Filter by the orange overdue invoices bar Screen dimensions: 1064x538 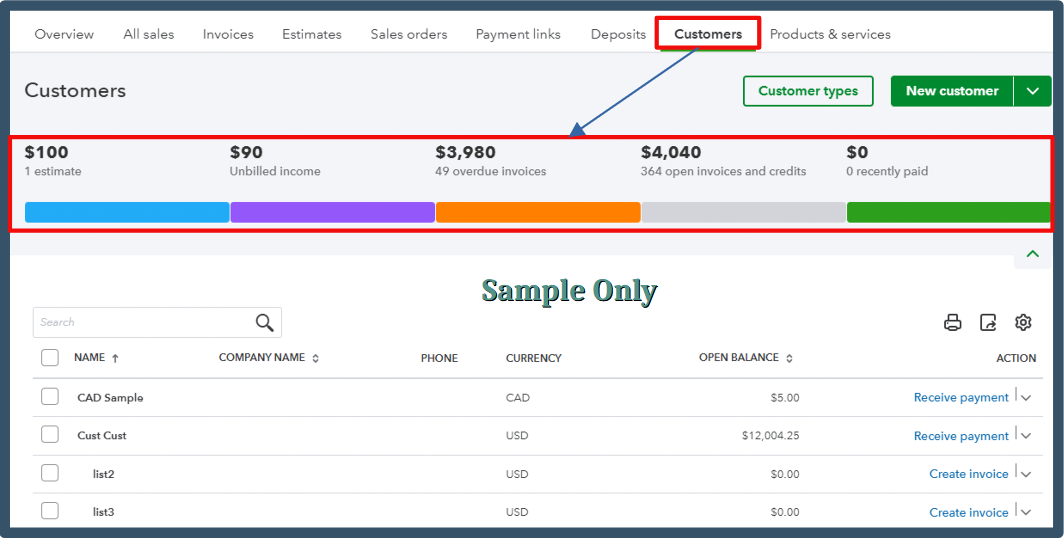pyautogui.click(x=538, y=212)
